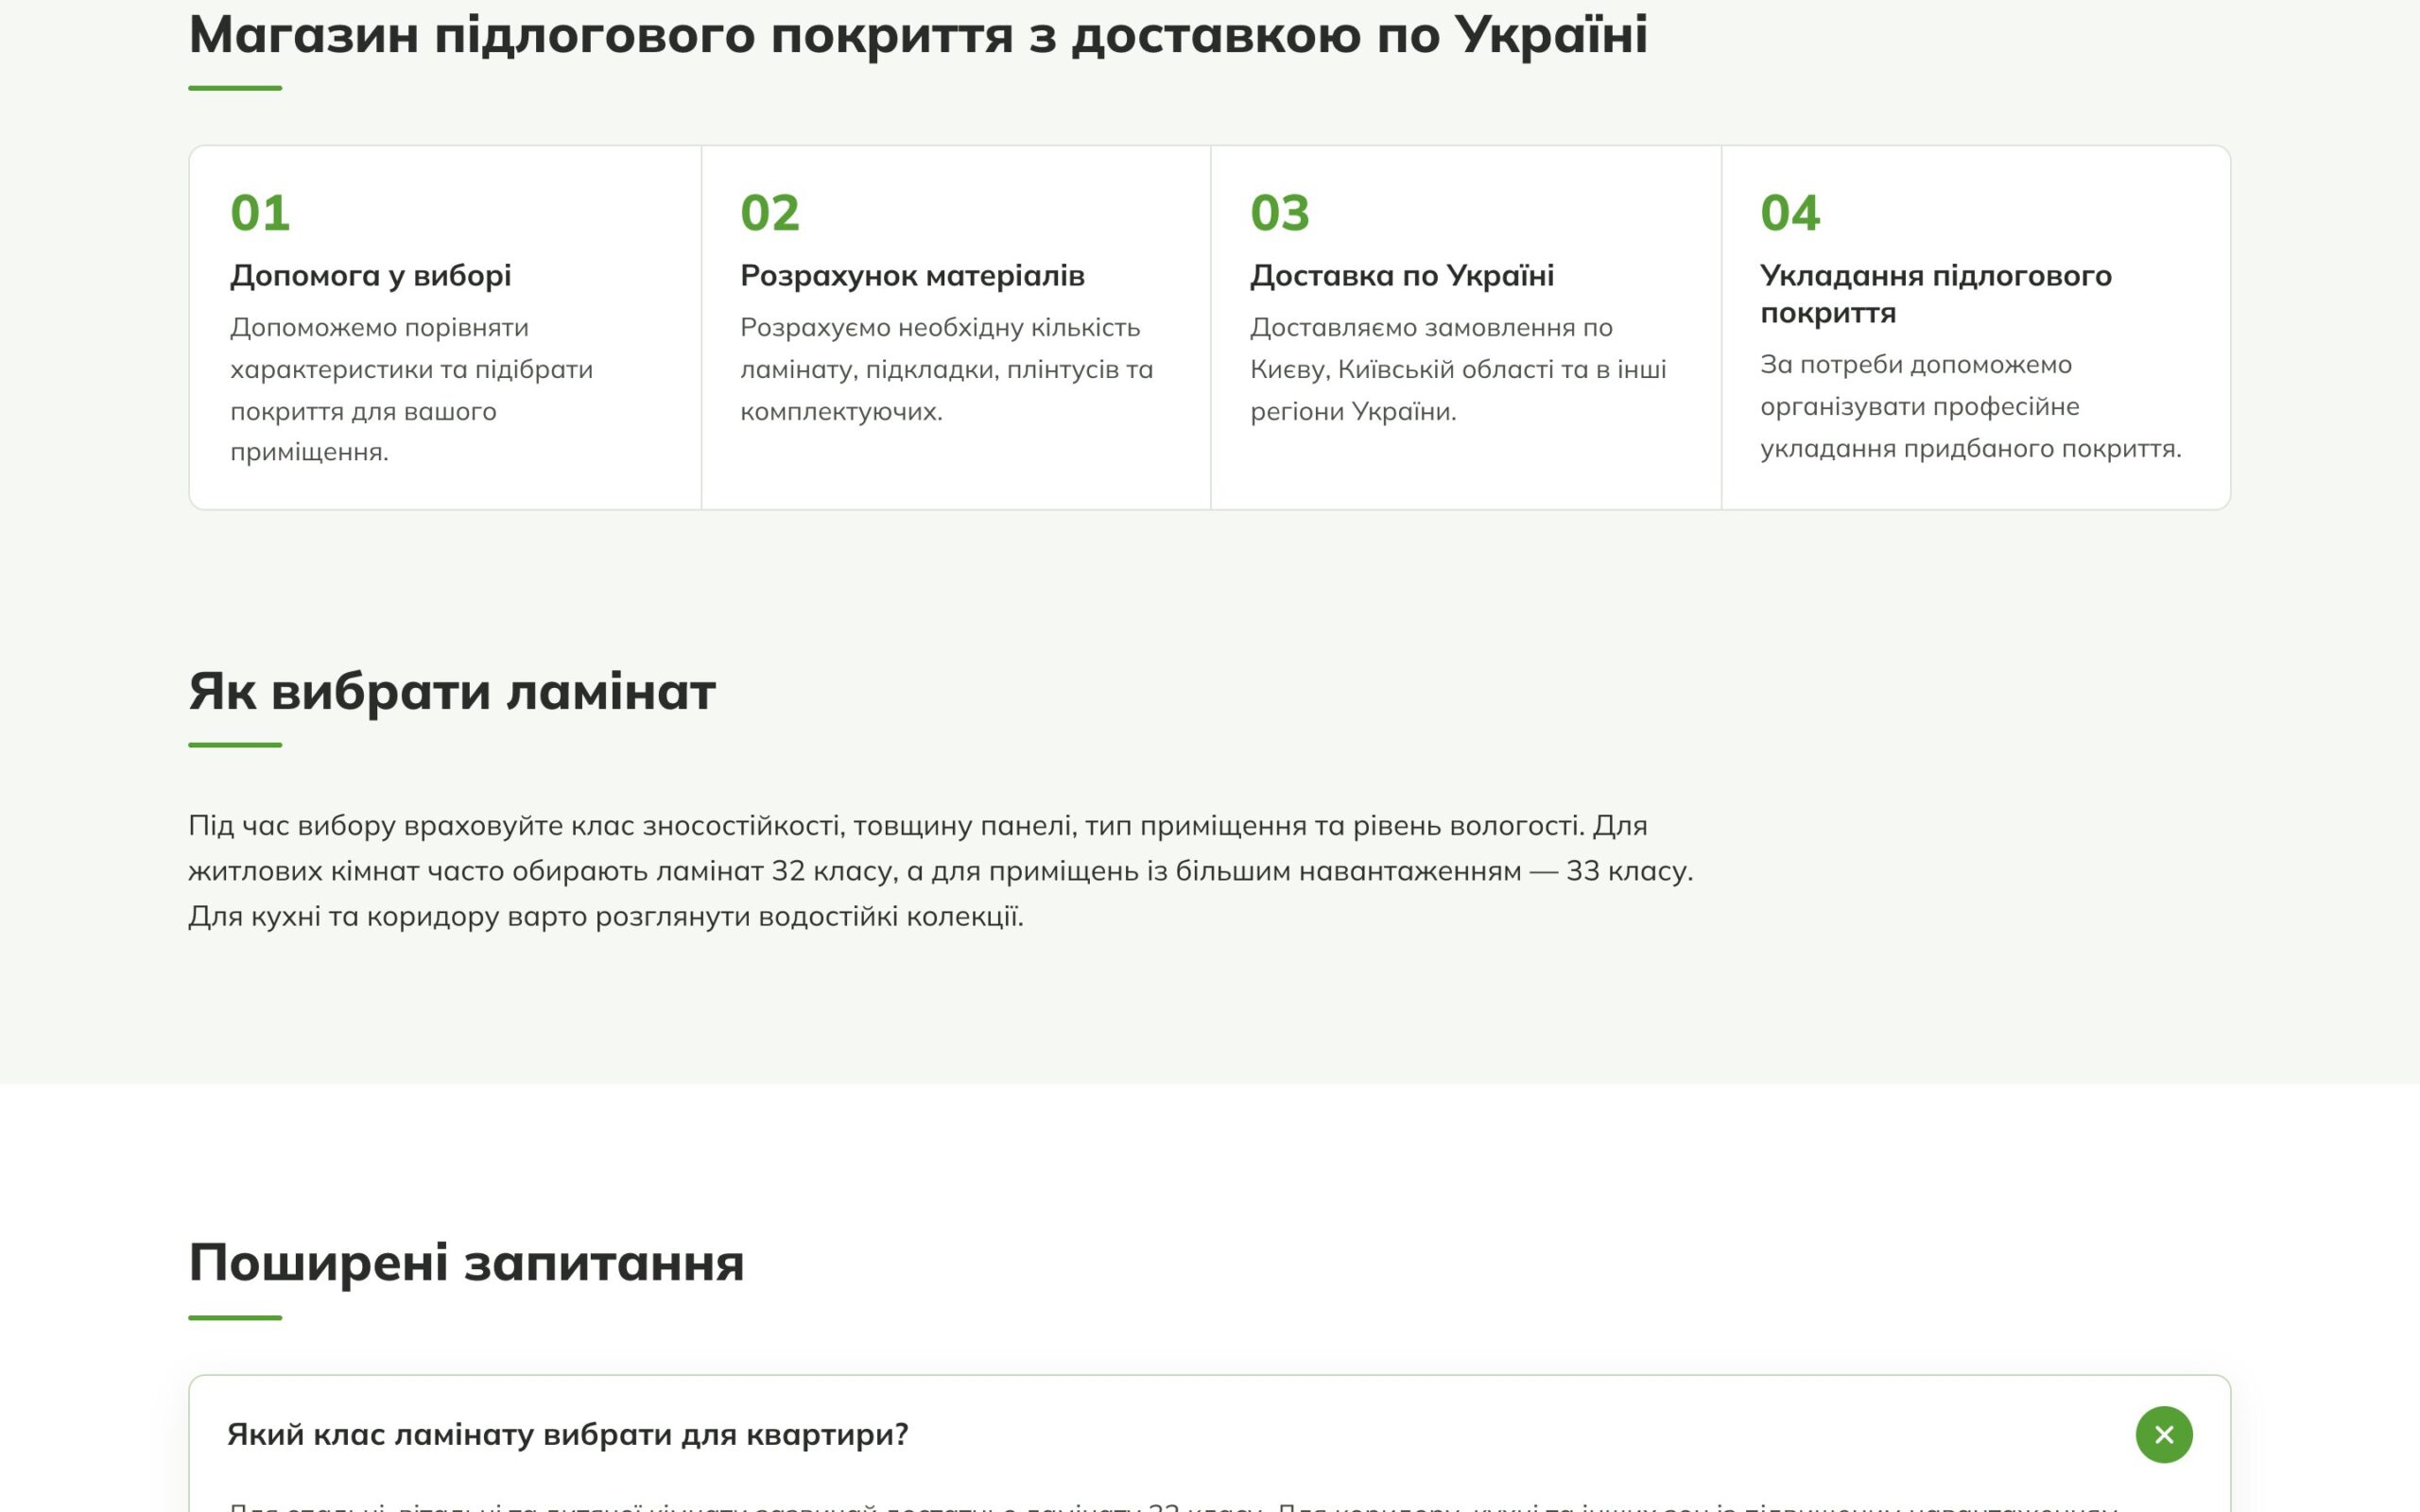Select card title 'Розрахунок матеріалів'
Screen dimensions: 2420x1512
coord(912,275)
